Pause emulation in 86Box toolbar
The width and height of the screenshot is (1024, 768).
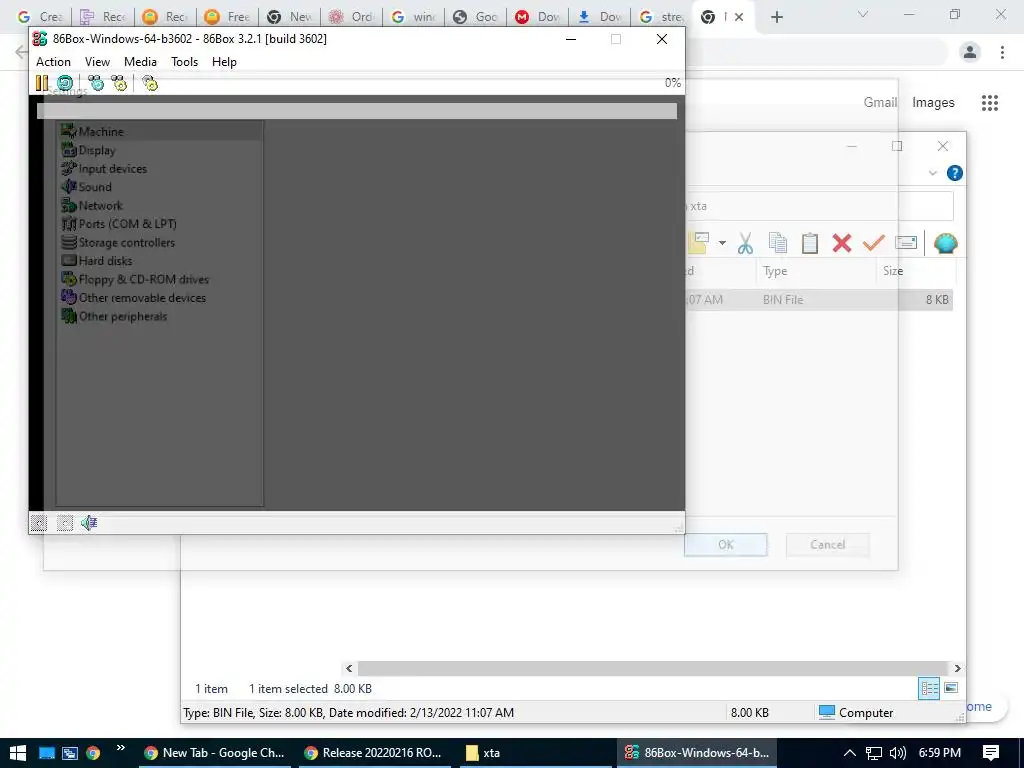42,83
